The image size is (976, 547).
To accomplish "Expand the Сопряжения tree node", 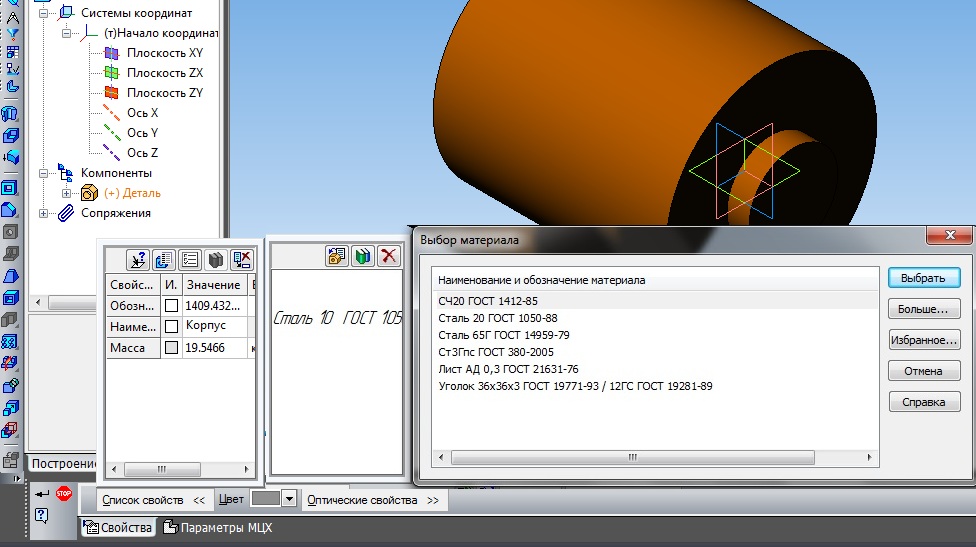I will coord(44,213).
